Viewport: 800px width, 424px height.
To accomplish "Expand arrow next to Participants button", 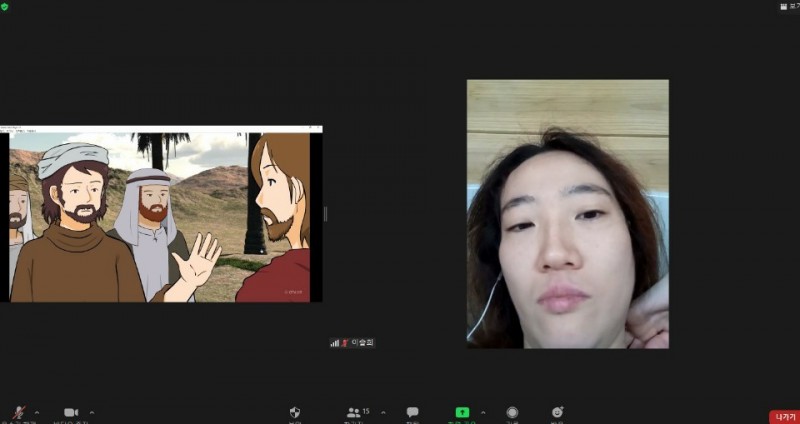I will (x=383, y=412).
